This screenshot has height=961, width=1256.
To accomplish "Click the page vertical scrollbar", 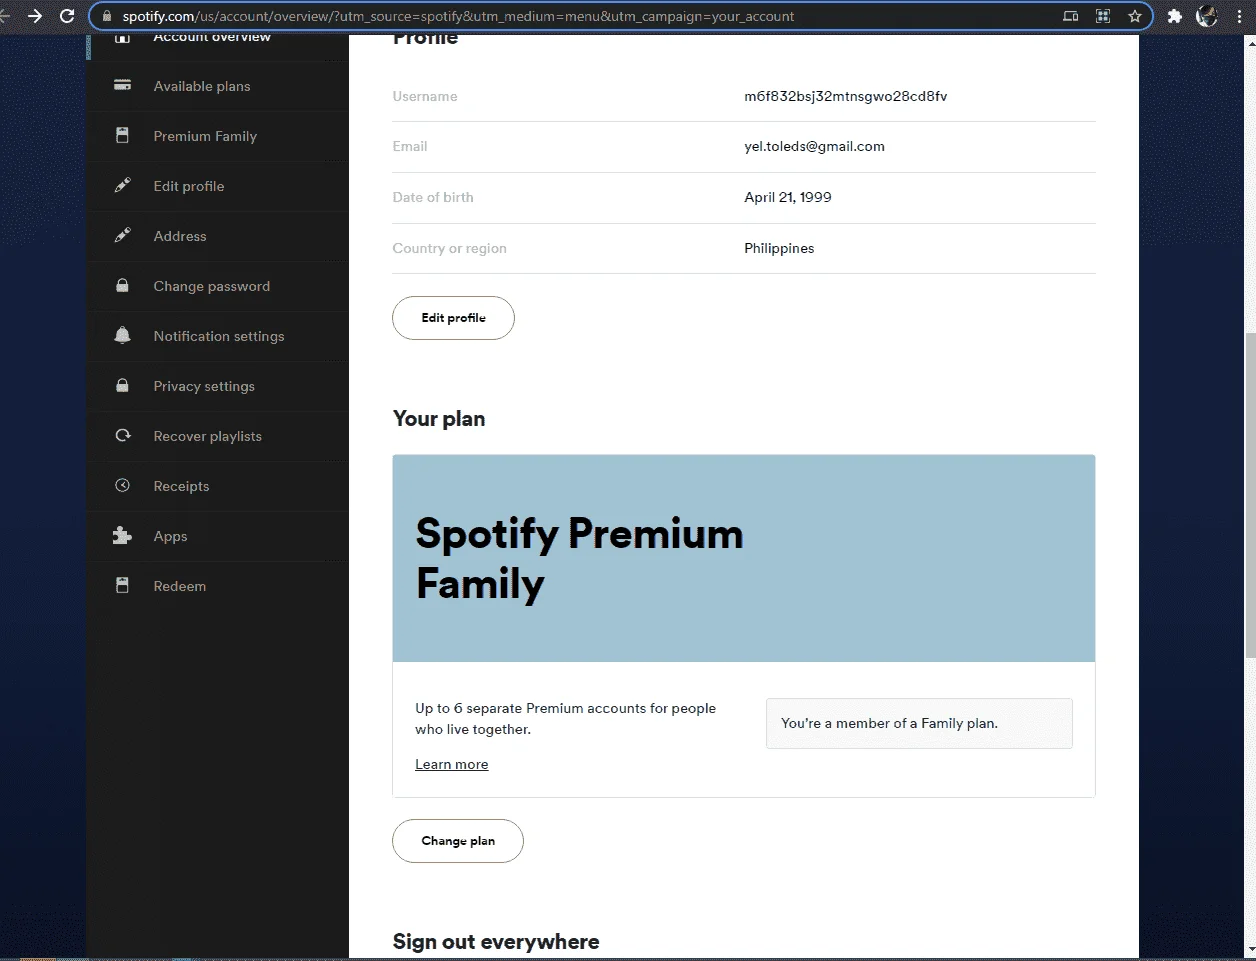I will tap(1250, 495).
